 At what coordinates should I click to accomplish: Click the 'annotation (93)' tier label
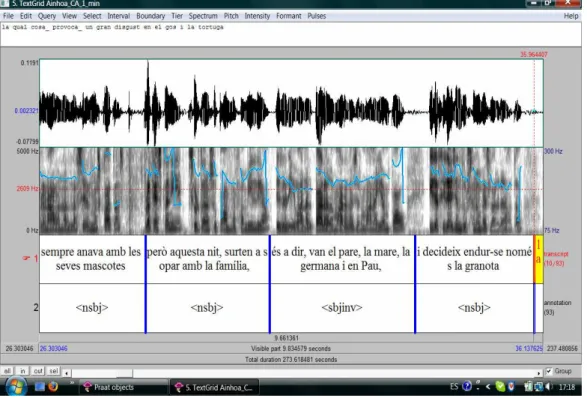coord(557,307)
